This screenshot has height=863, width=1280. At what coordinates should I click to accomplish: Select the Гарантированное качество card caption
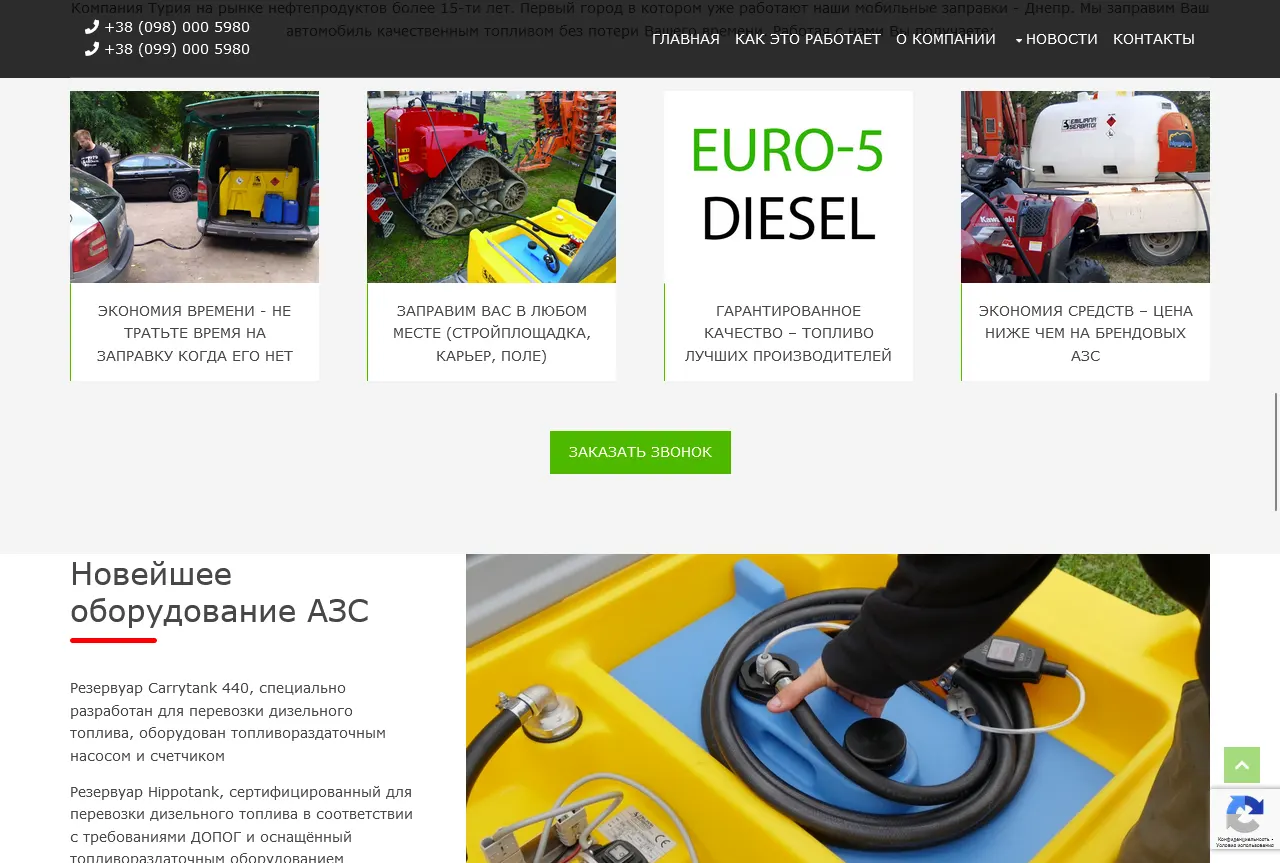coord(788,333)
